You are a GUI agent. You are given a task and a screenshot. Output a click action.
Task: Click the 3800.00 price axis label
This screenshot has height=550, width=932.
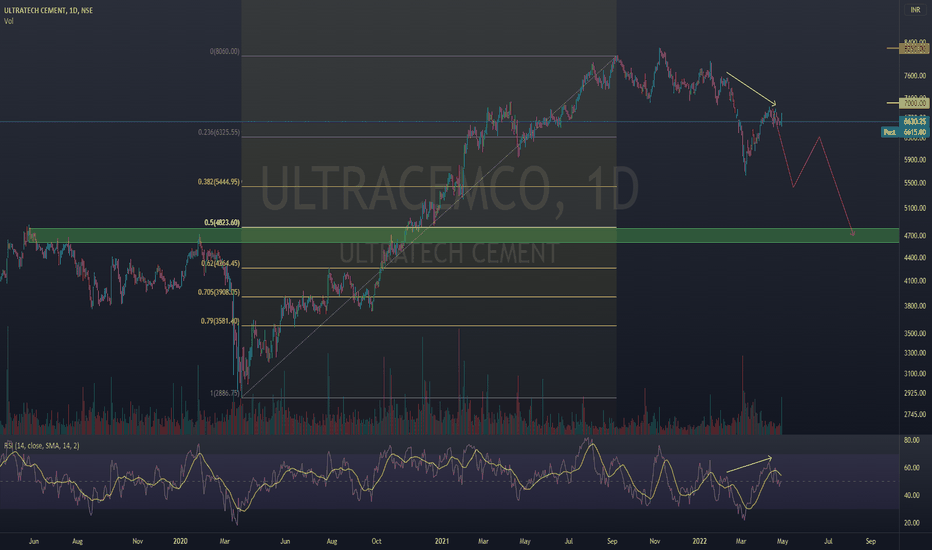coord(915,306)
